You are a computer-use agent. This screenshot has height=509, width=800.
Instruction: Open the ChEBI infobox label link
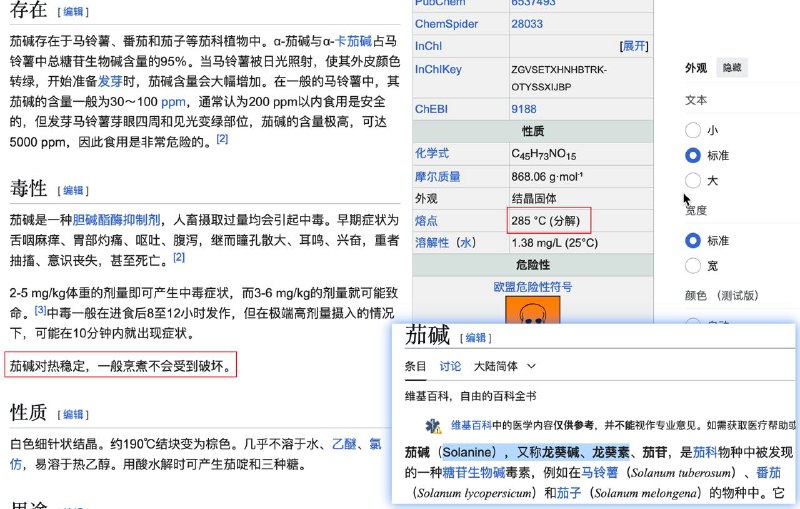(431, 109)
